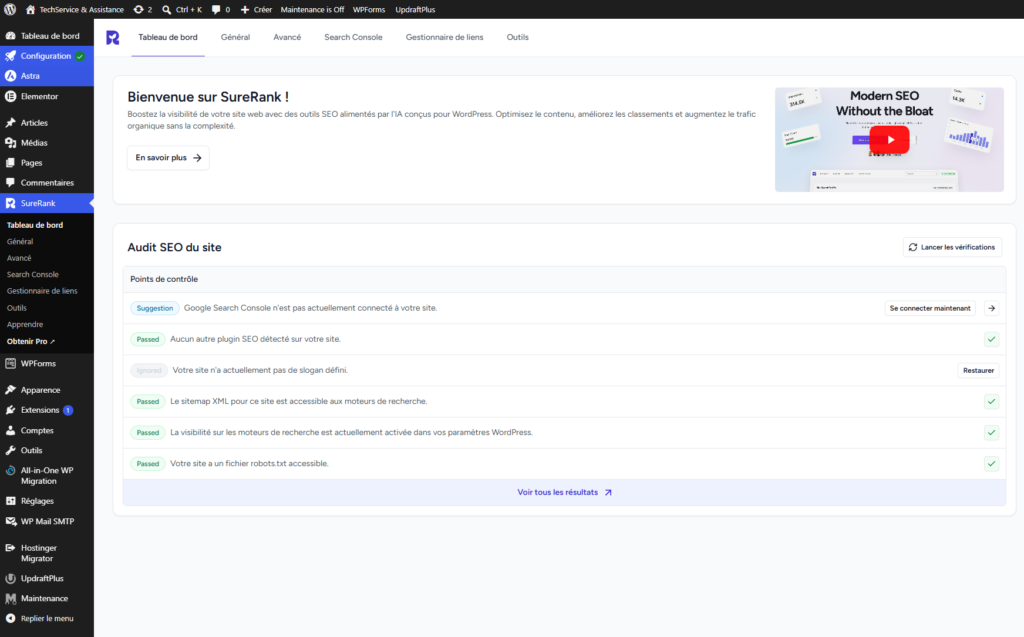The height and width of the screenshot is (637, 1024).
Task: Open the Créer new content menu
Action: 256,9
